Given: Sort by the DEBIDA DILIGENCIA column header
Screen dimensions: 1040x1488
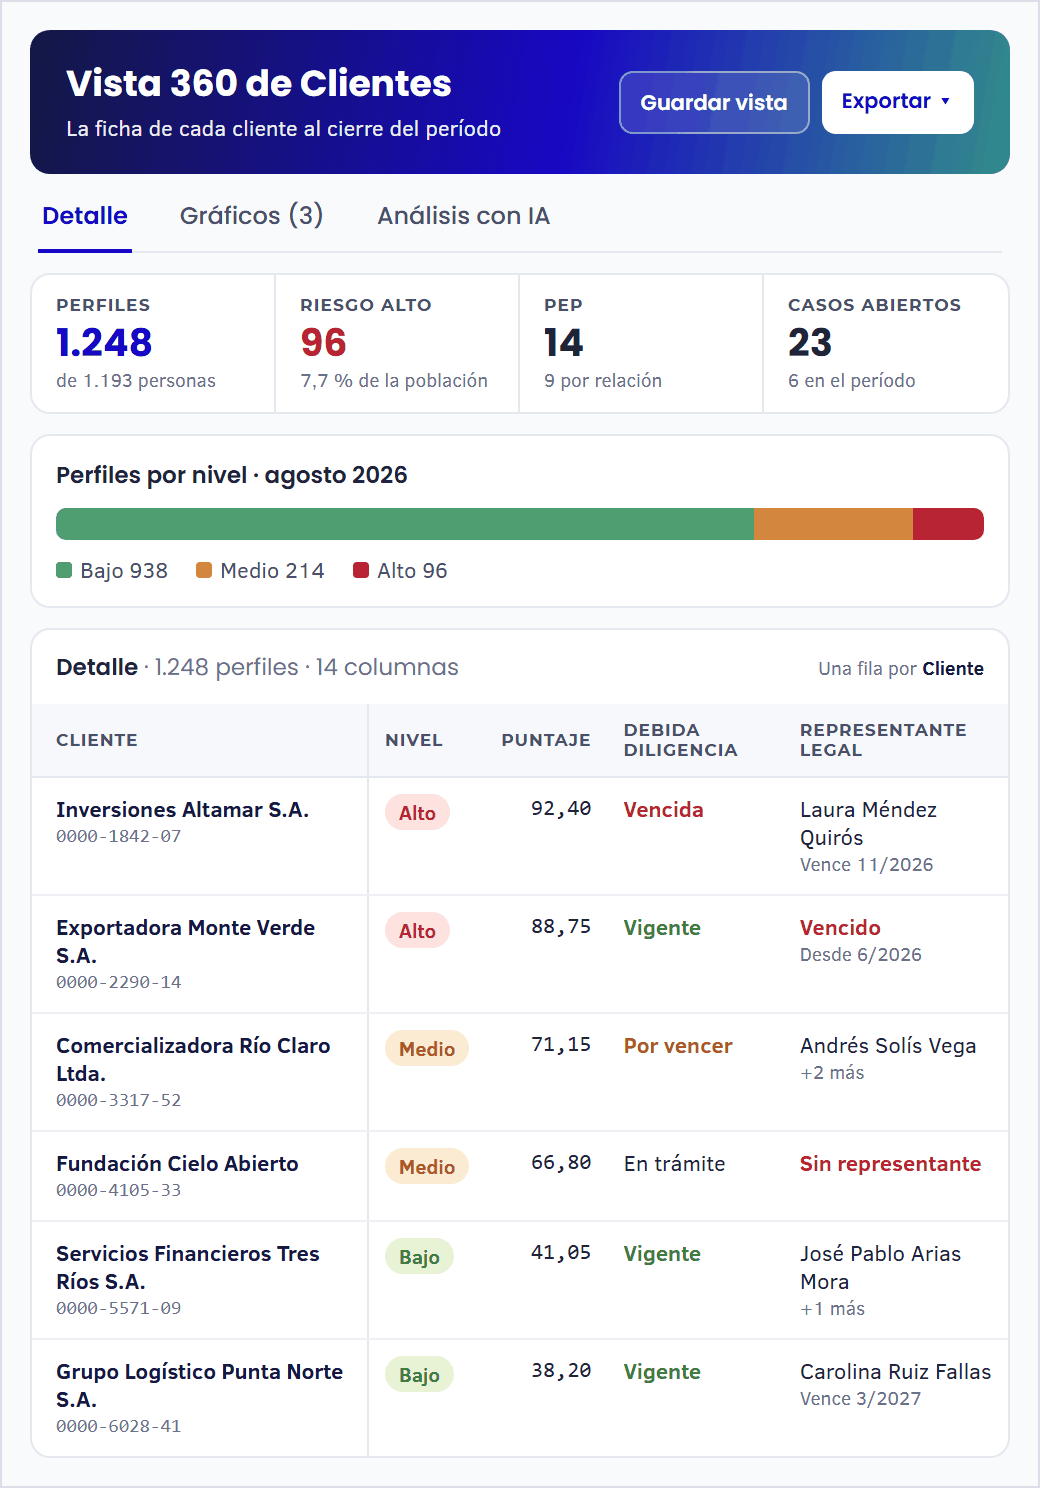Looking at the screenshot, I should pyautogui.click(x=681, y=740).
